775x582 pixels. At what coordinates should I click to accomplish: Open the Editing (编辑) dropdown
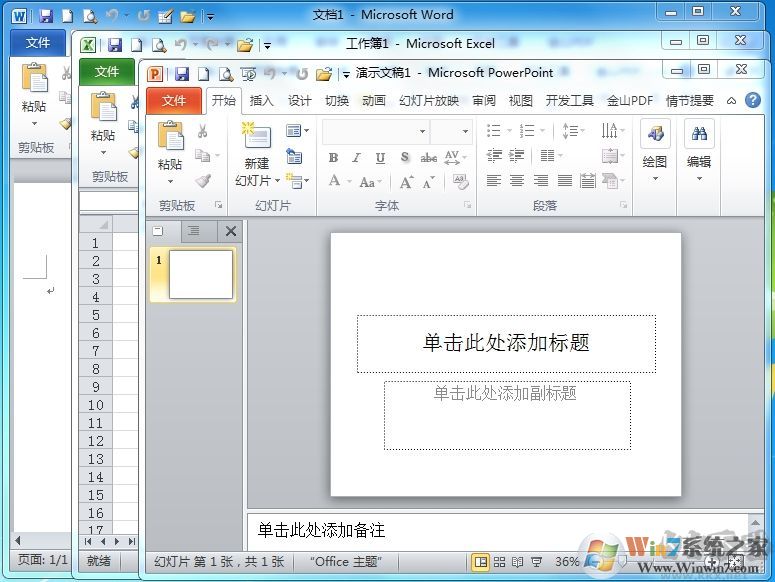699,179
